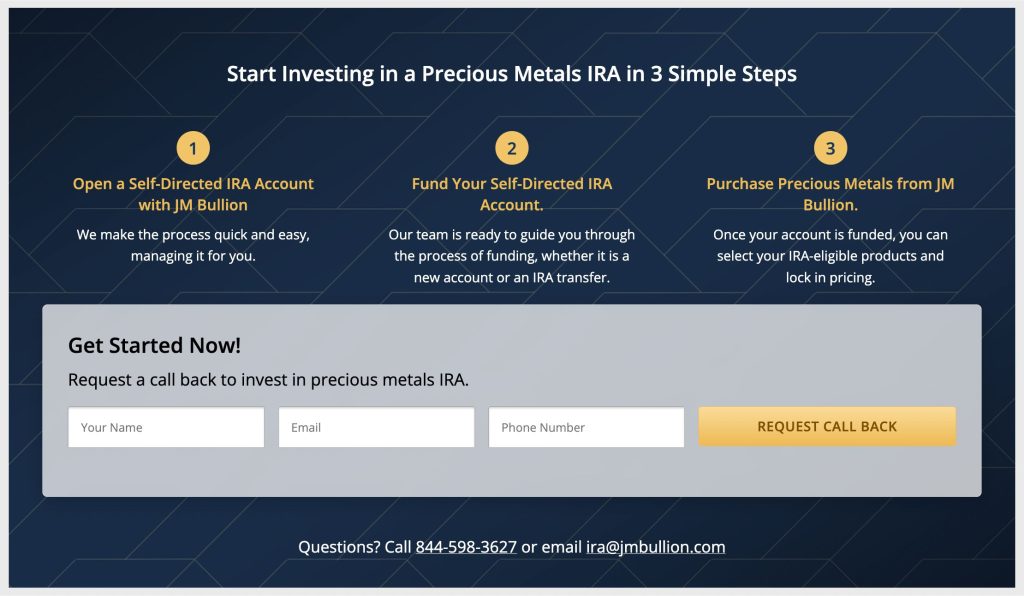Click the step 1 number circle
Screen dimensions: 1024x596
[193, 149]
